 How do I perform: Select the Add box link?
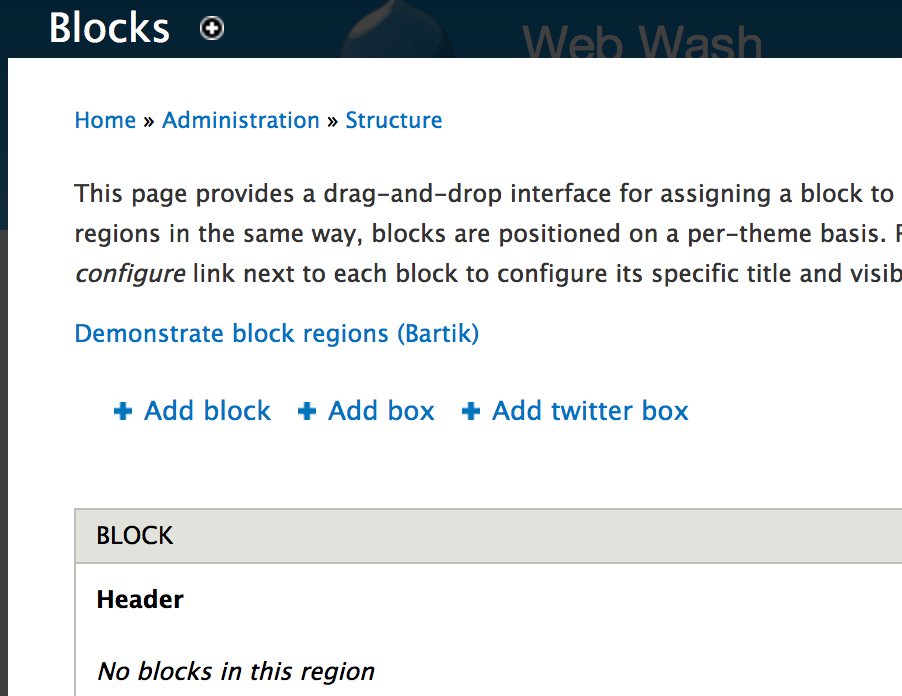point(381,410)
